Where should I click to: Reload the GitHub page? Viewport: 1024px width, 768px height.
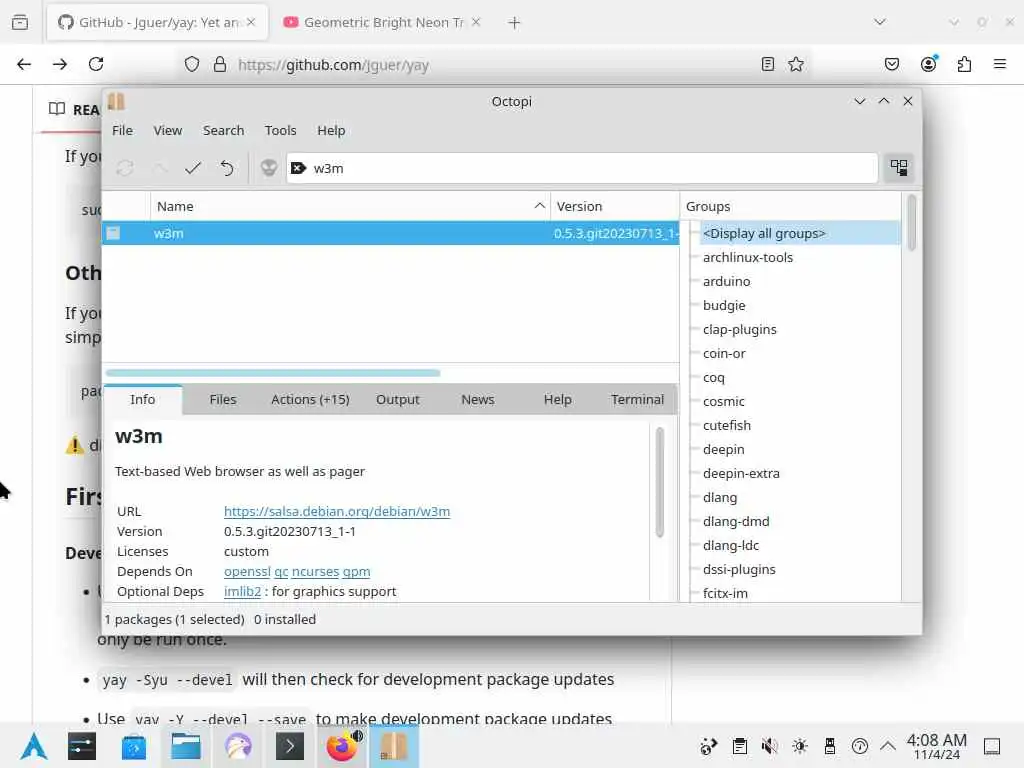point(96,64)
